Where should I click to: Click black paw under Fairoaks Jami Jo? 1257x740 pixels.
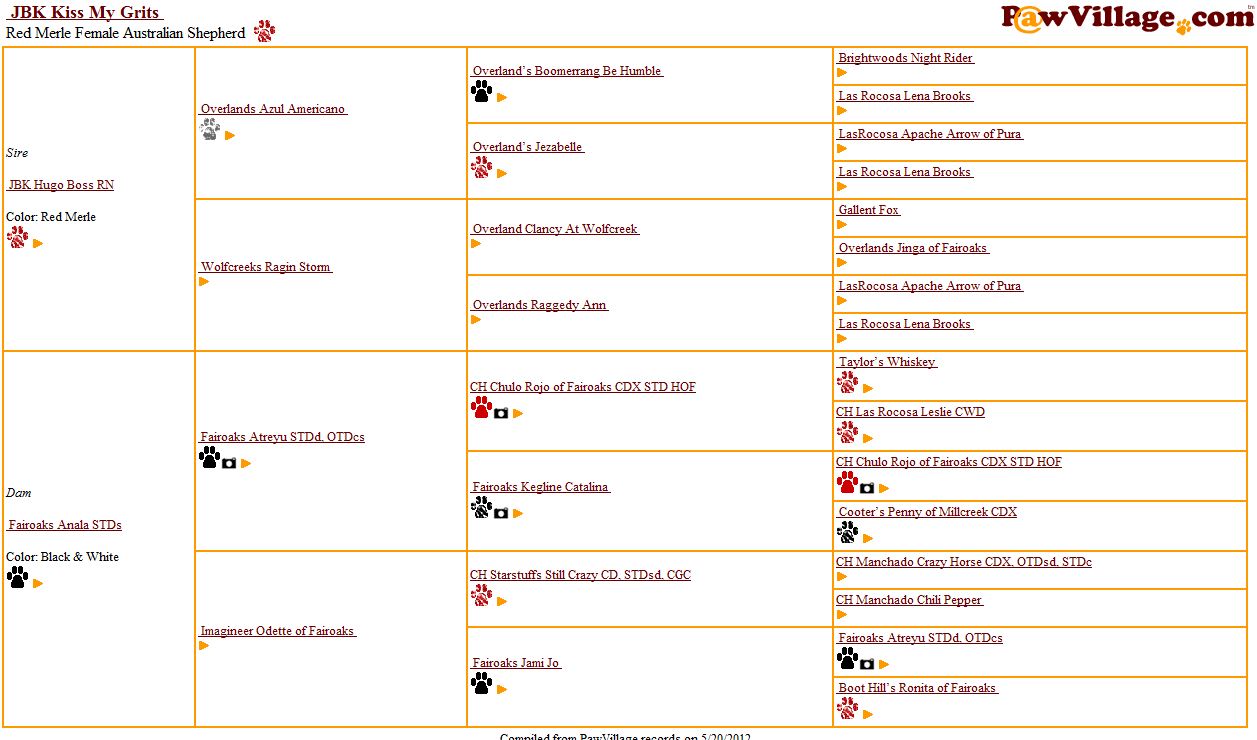tap(481, 683)
